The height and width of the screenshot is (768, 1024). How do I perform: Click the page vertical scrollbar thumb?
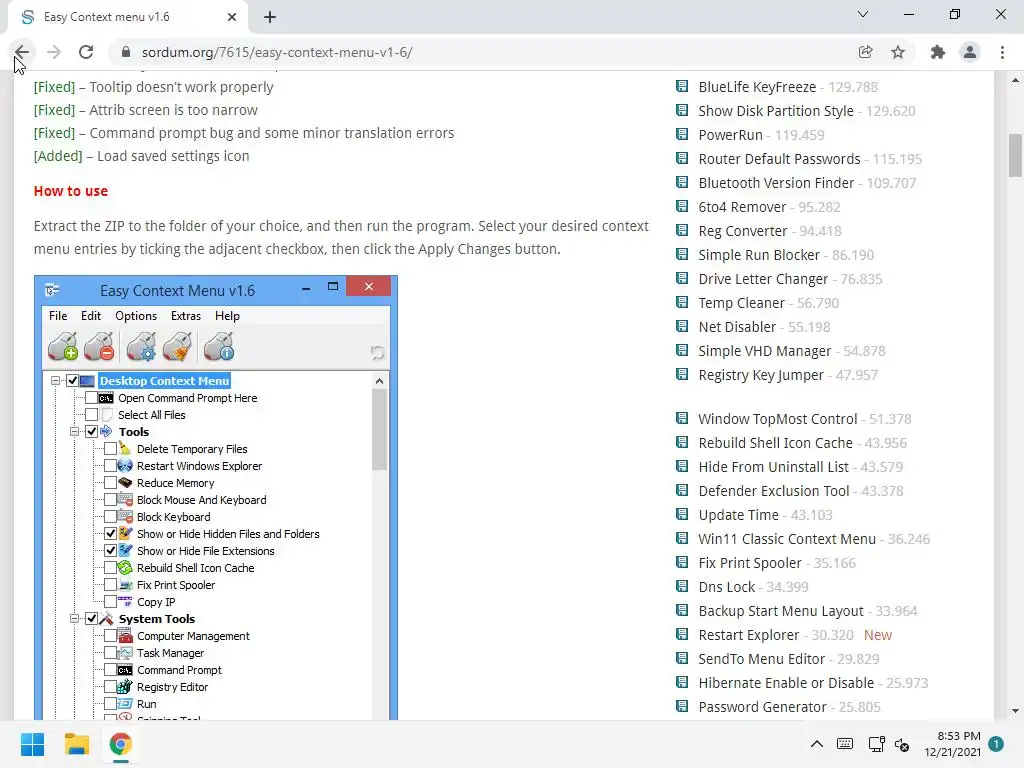tap(1015, 155)
